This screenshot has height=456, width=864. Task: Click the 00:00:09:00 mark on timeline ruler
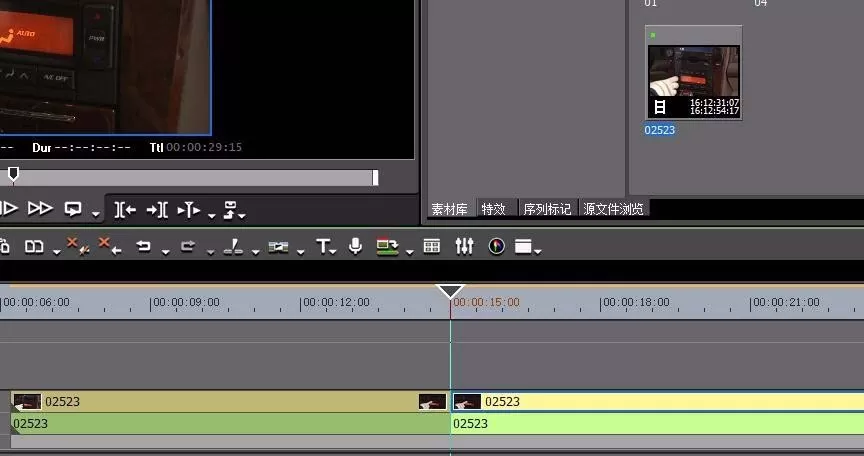(x=185, y=302)
